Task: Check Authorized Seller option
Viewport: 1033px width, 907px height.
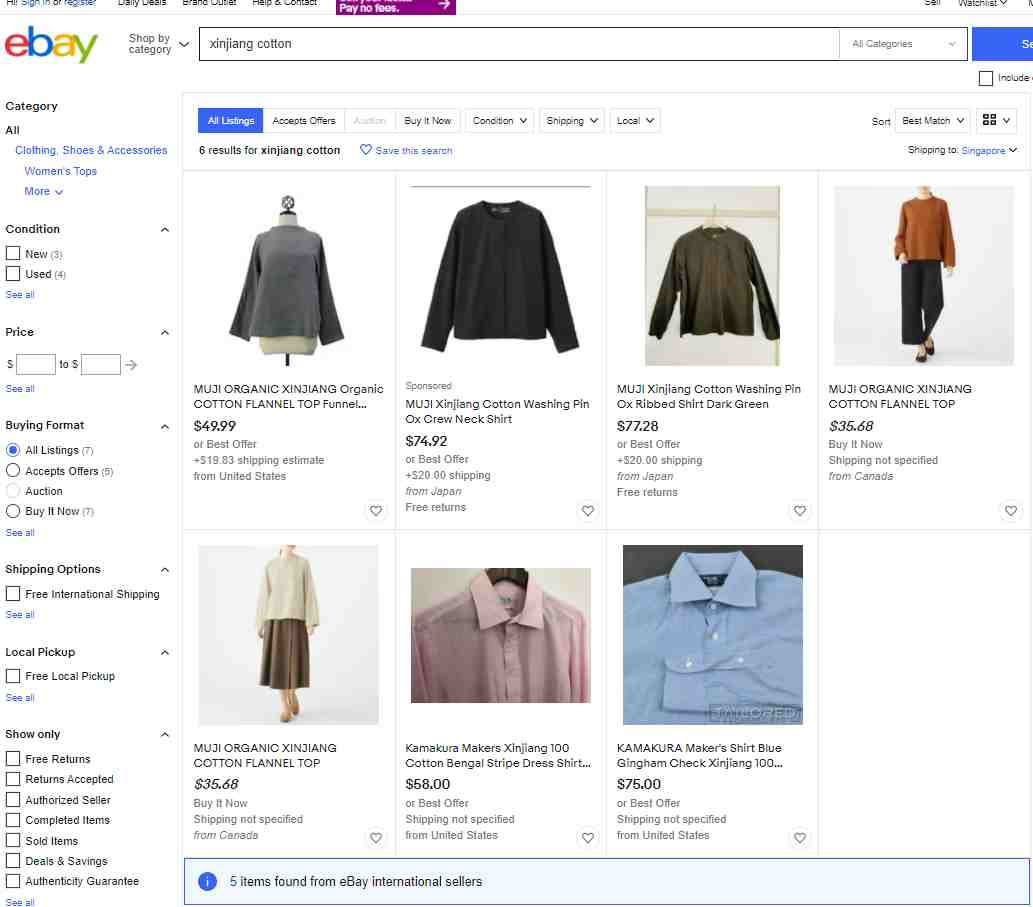Action: pyautogui.click(x=13, y=800)
